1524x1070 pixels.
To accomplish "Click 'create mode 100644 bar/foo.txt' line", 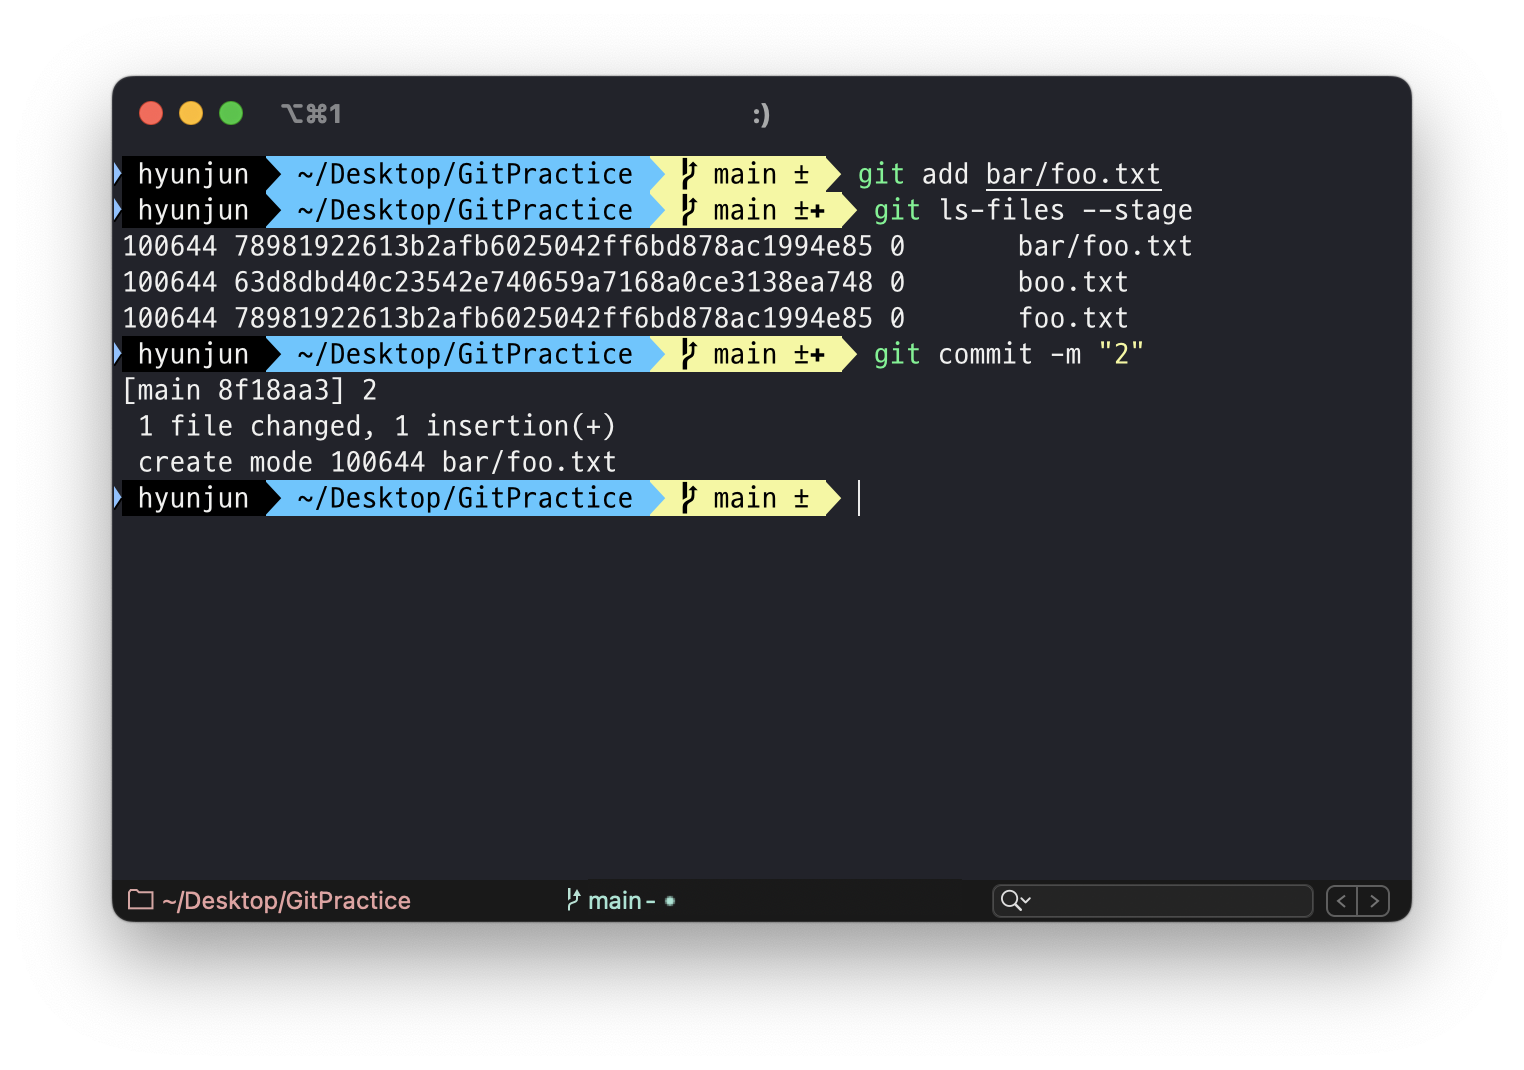I will pyautogui.click(x=377, y=462).
